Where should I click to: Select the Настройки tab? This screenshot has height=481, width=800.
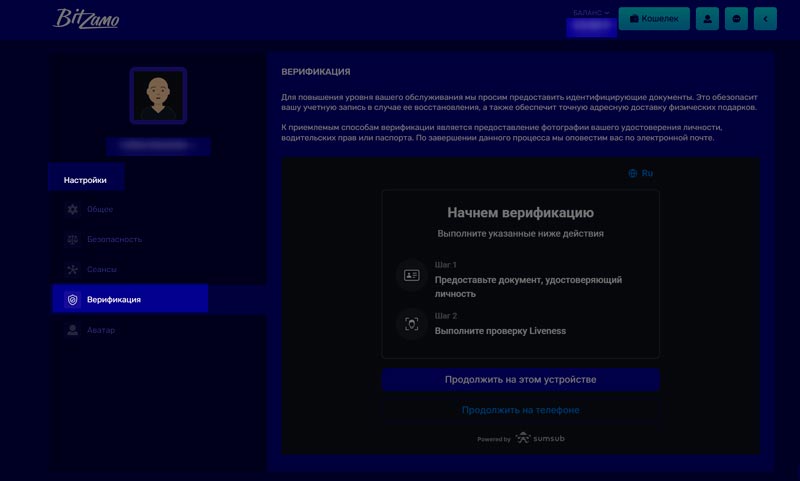click(x=85, y=180)
